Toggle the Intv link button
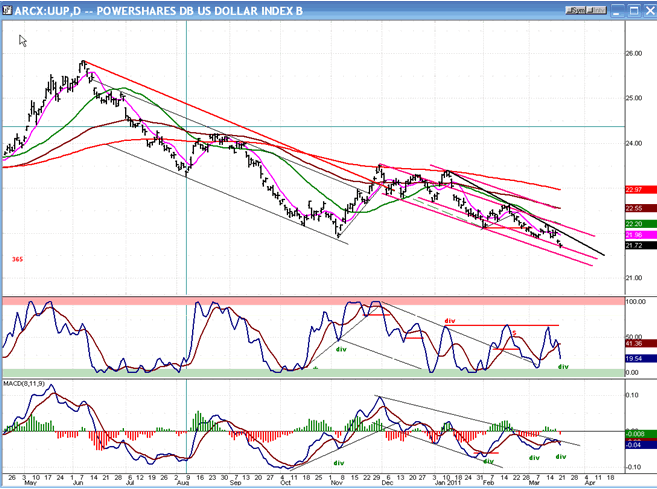This screenshot has height=489, width=657. (x=596, y=10)
